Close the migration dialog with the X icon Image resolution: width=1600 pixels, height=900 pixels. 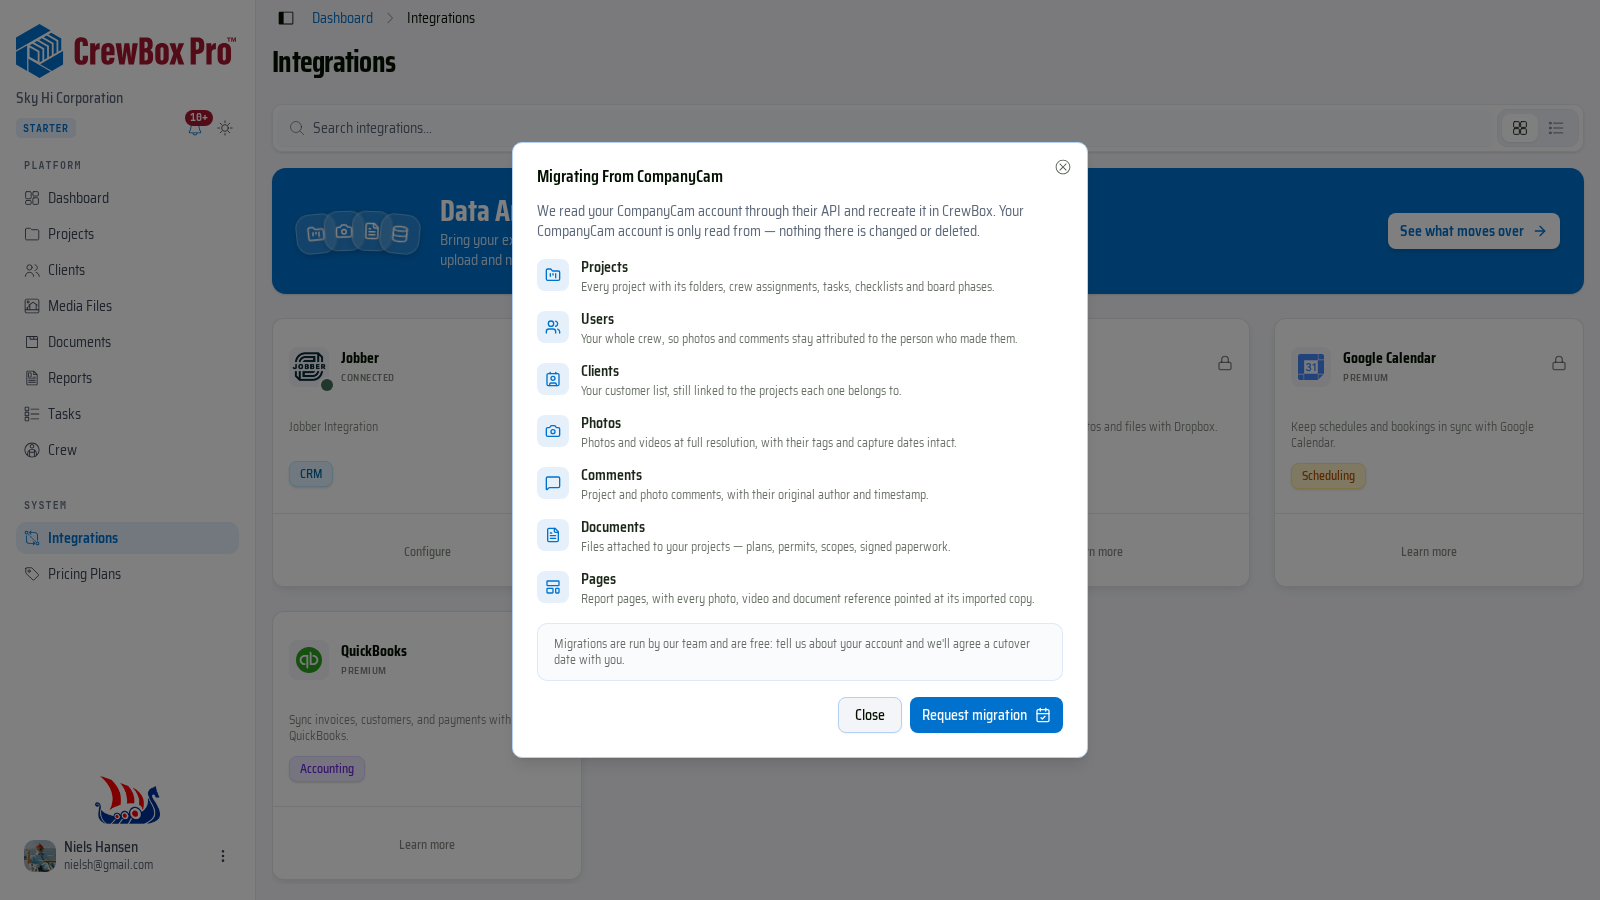point(1063,167)
